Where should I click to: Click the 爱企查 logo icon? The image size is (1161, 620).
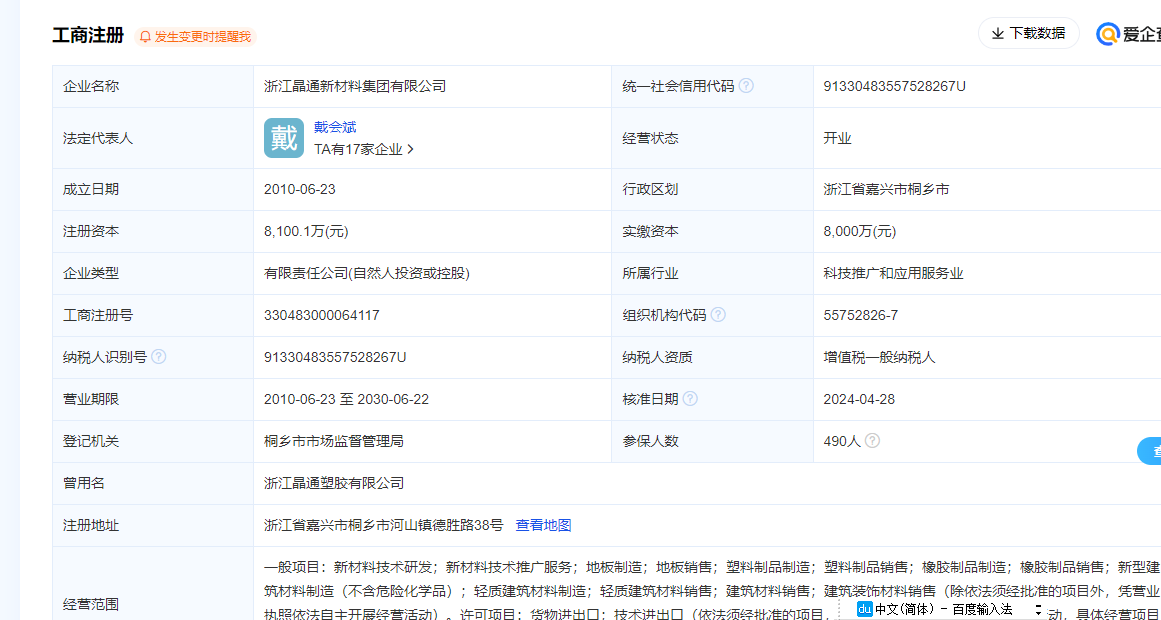1108,34
